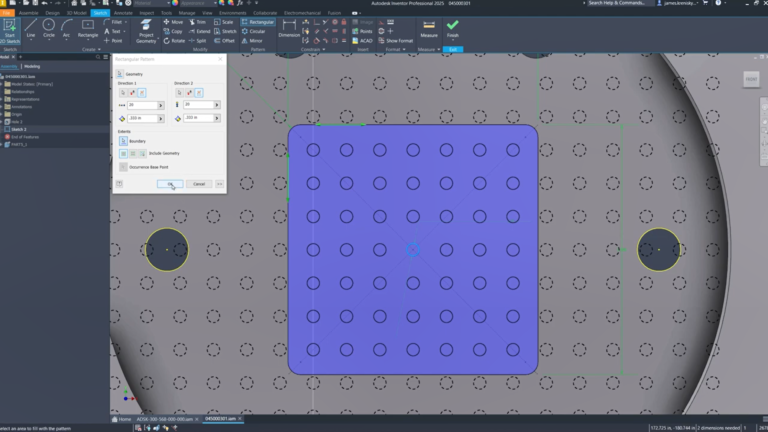Open the File tab

pos(6,13)
